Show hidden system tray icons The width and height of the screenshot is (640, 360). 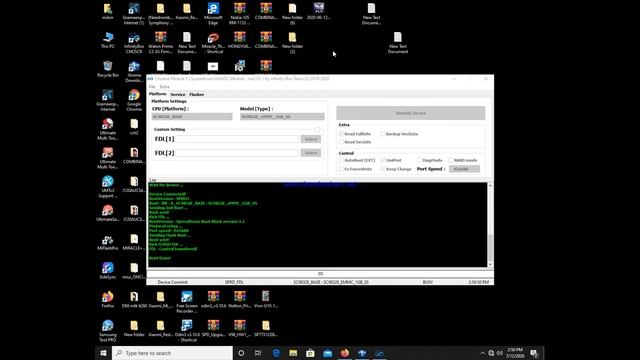click(x=482, y=353)
